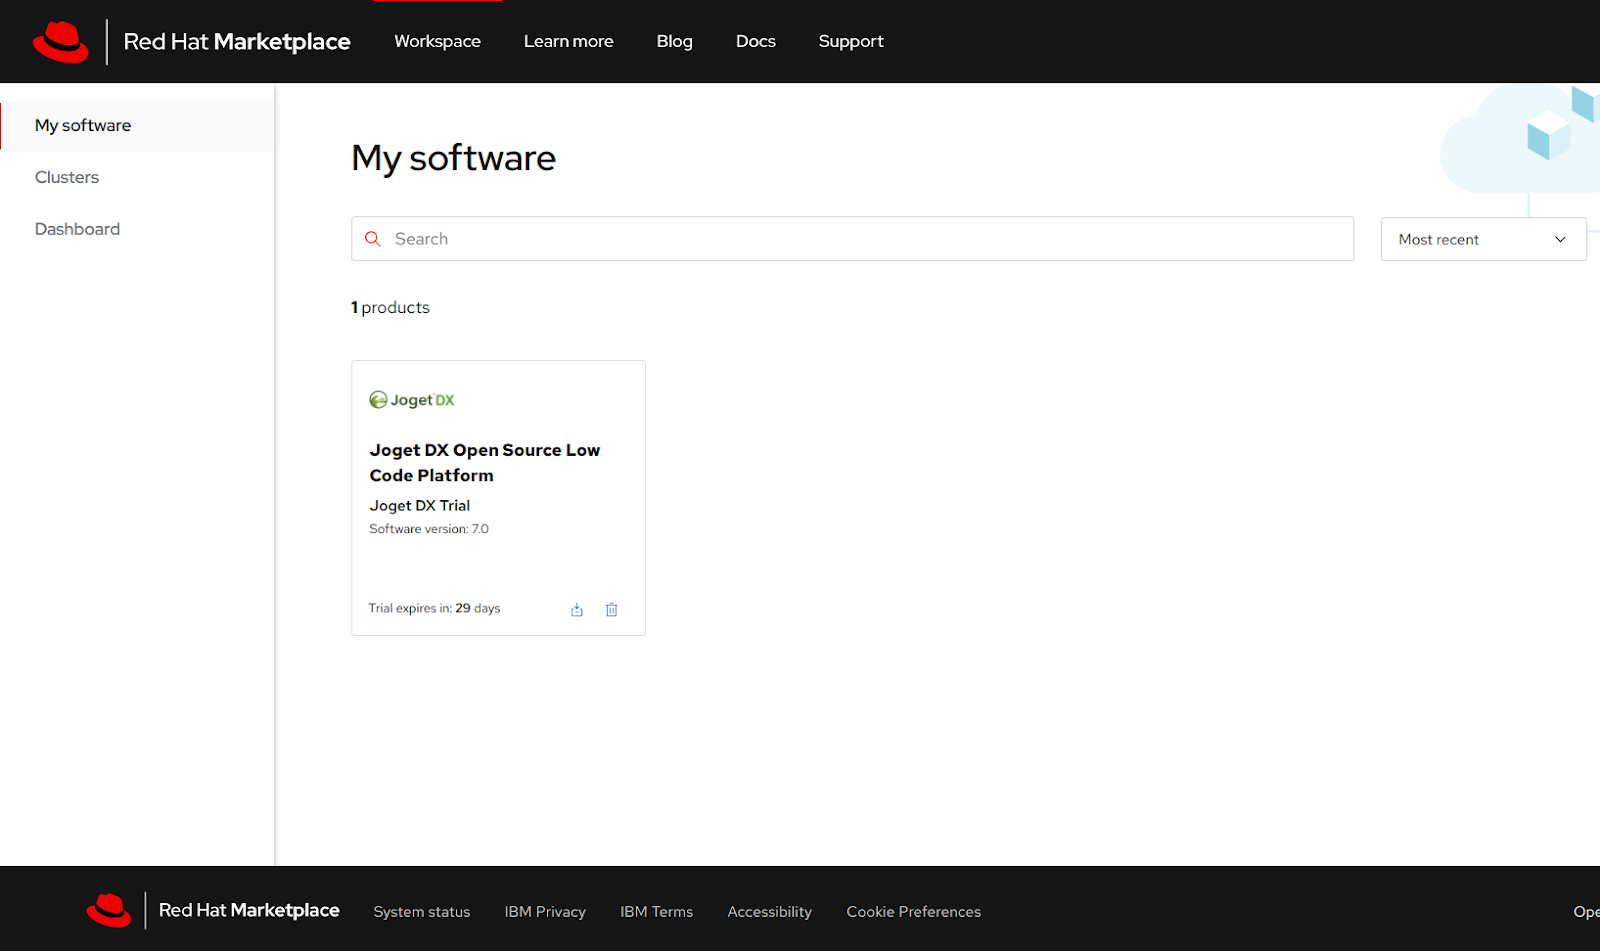Open the IBM Privacy link

(545, 912)
